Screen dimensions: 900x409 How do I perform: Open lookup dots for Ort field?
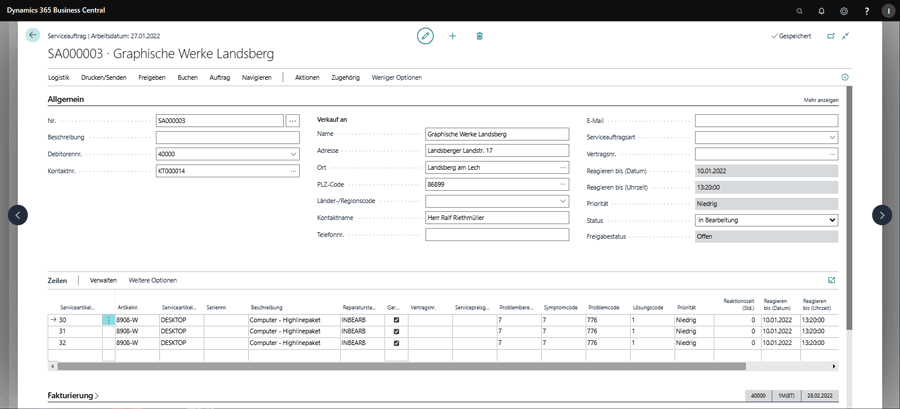point(563,168)
